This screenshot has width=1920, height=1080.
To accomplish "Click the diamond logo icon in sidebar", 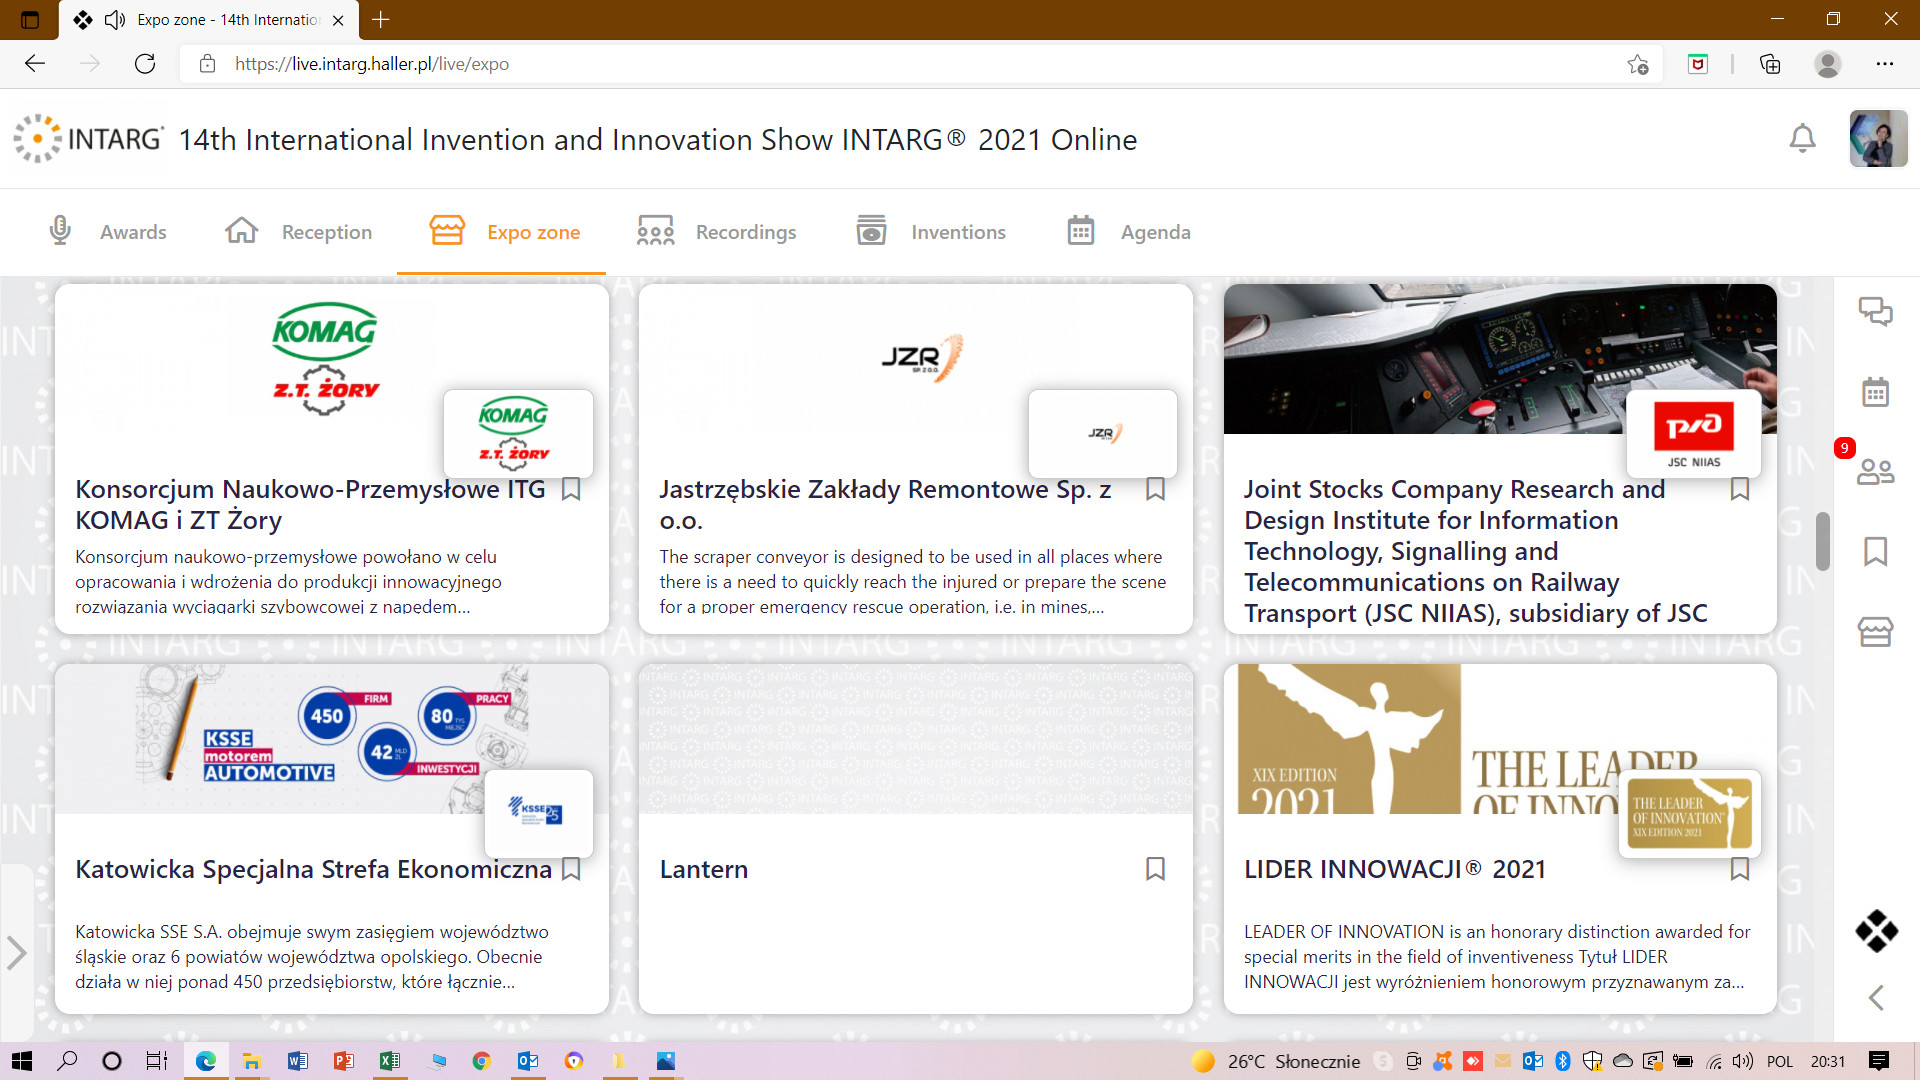I will pos(1876,931).
